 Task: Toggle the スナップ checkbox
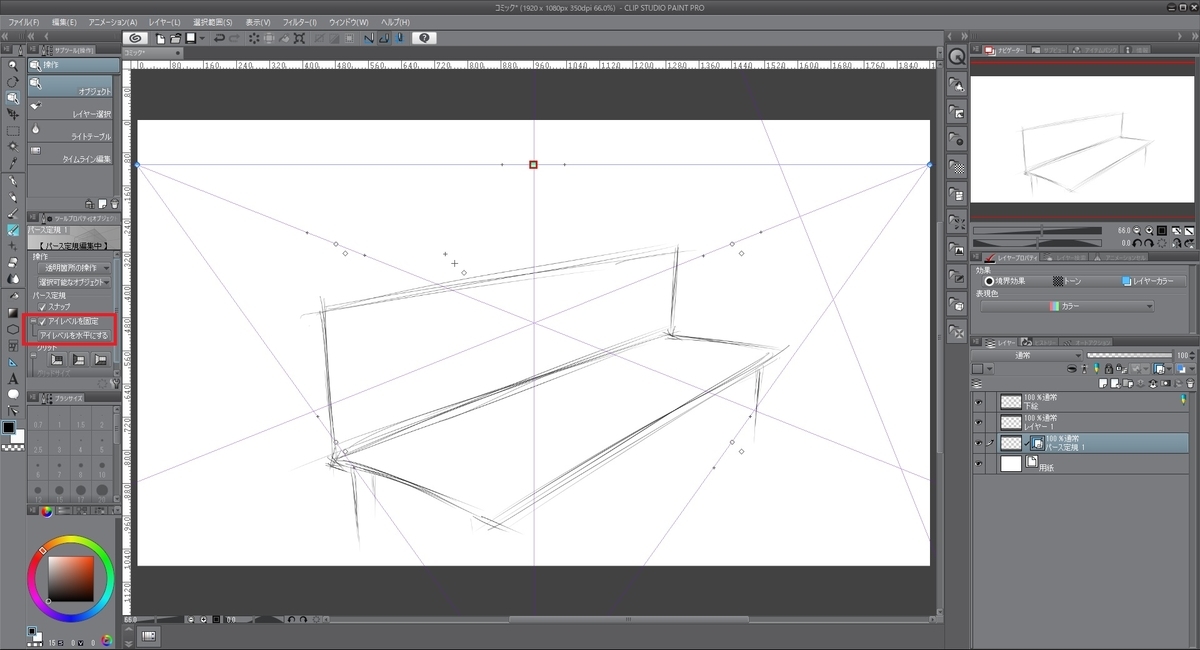click(x=41, y=307)
